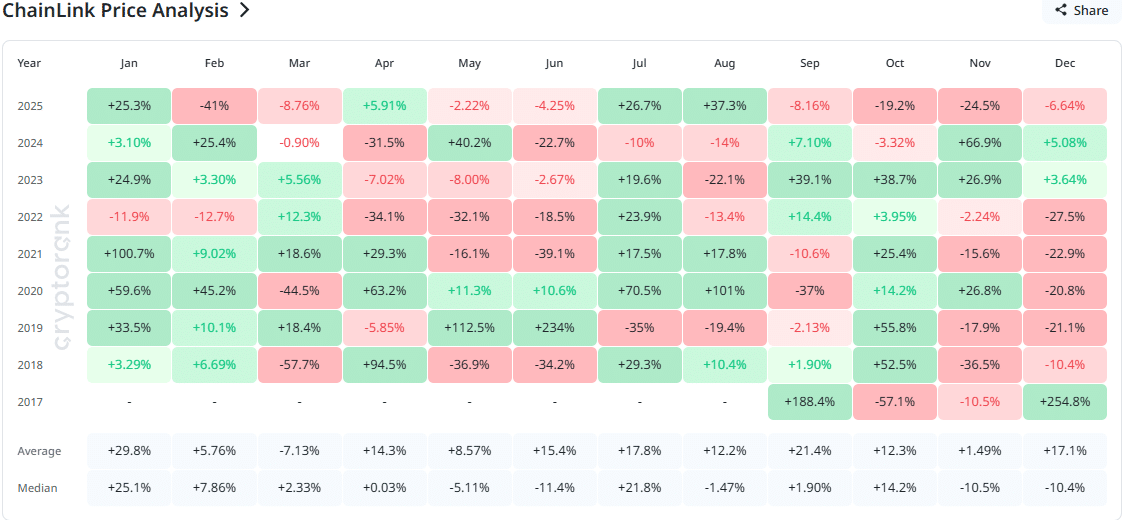Select the 2025 row label
This screenshot has width=1124, height=520.
[30, 106]
